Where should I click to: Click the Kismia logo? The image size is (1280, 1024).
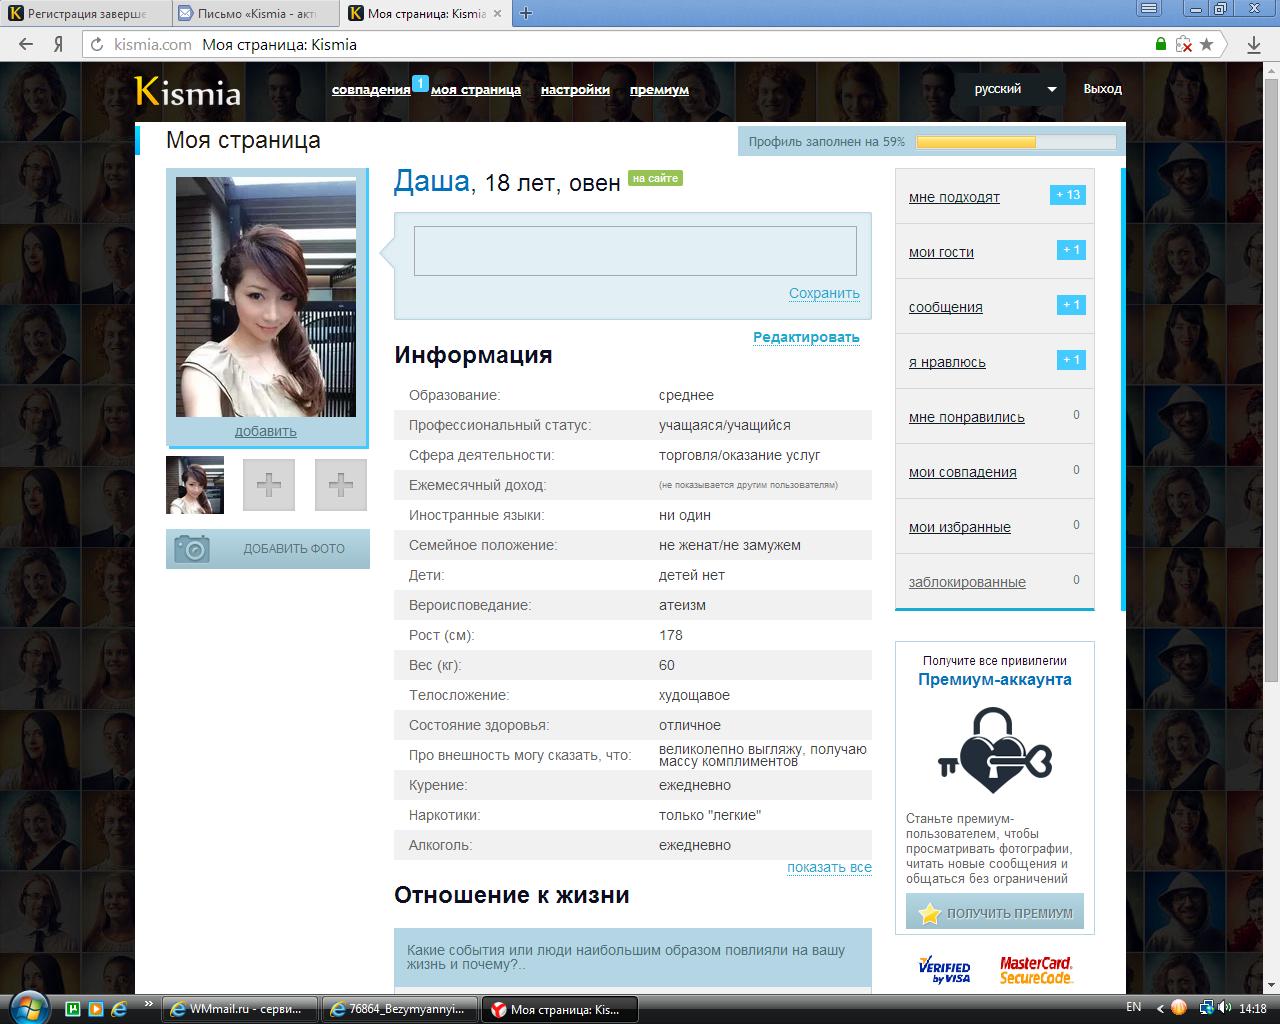pos(188,91)
